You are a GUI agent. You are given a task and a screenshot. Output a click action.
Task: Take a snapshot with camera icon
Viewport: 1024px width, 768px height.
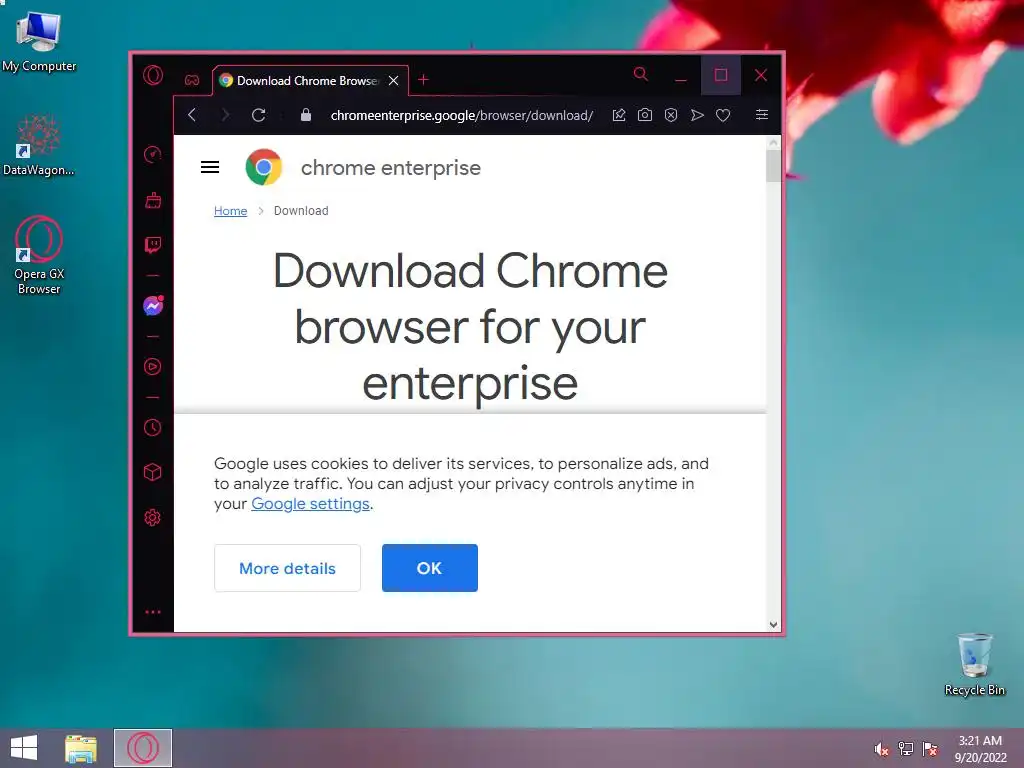click(x=645, y=115)
